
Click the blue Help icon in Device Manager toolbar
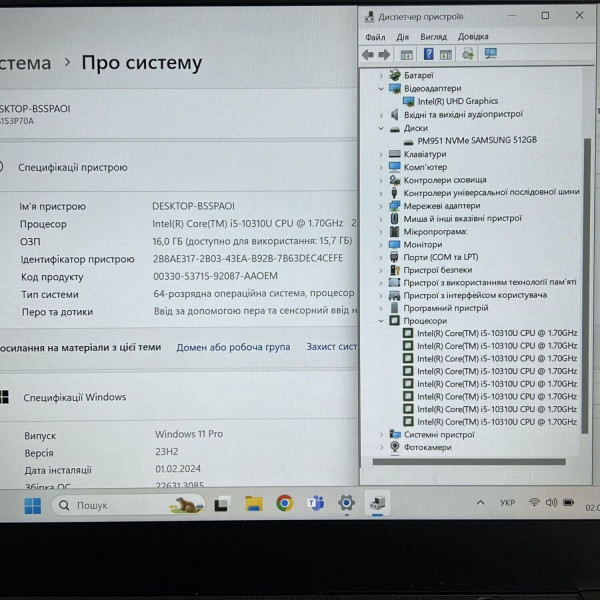tap(428, 54)
